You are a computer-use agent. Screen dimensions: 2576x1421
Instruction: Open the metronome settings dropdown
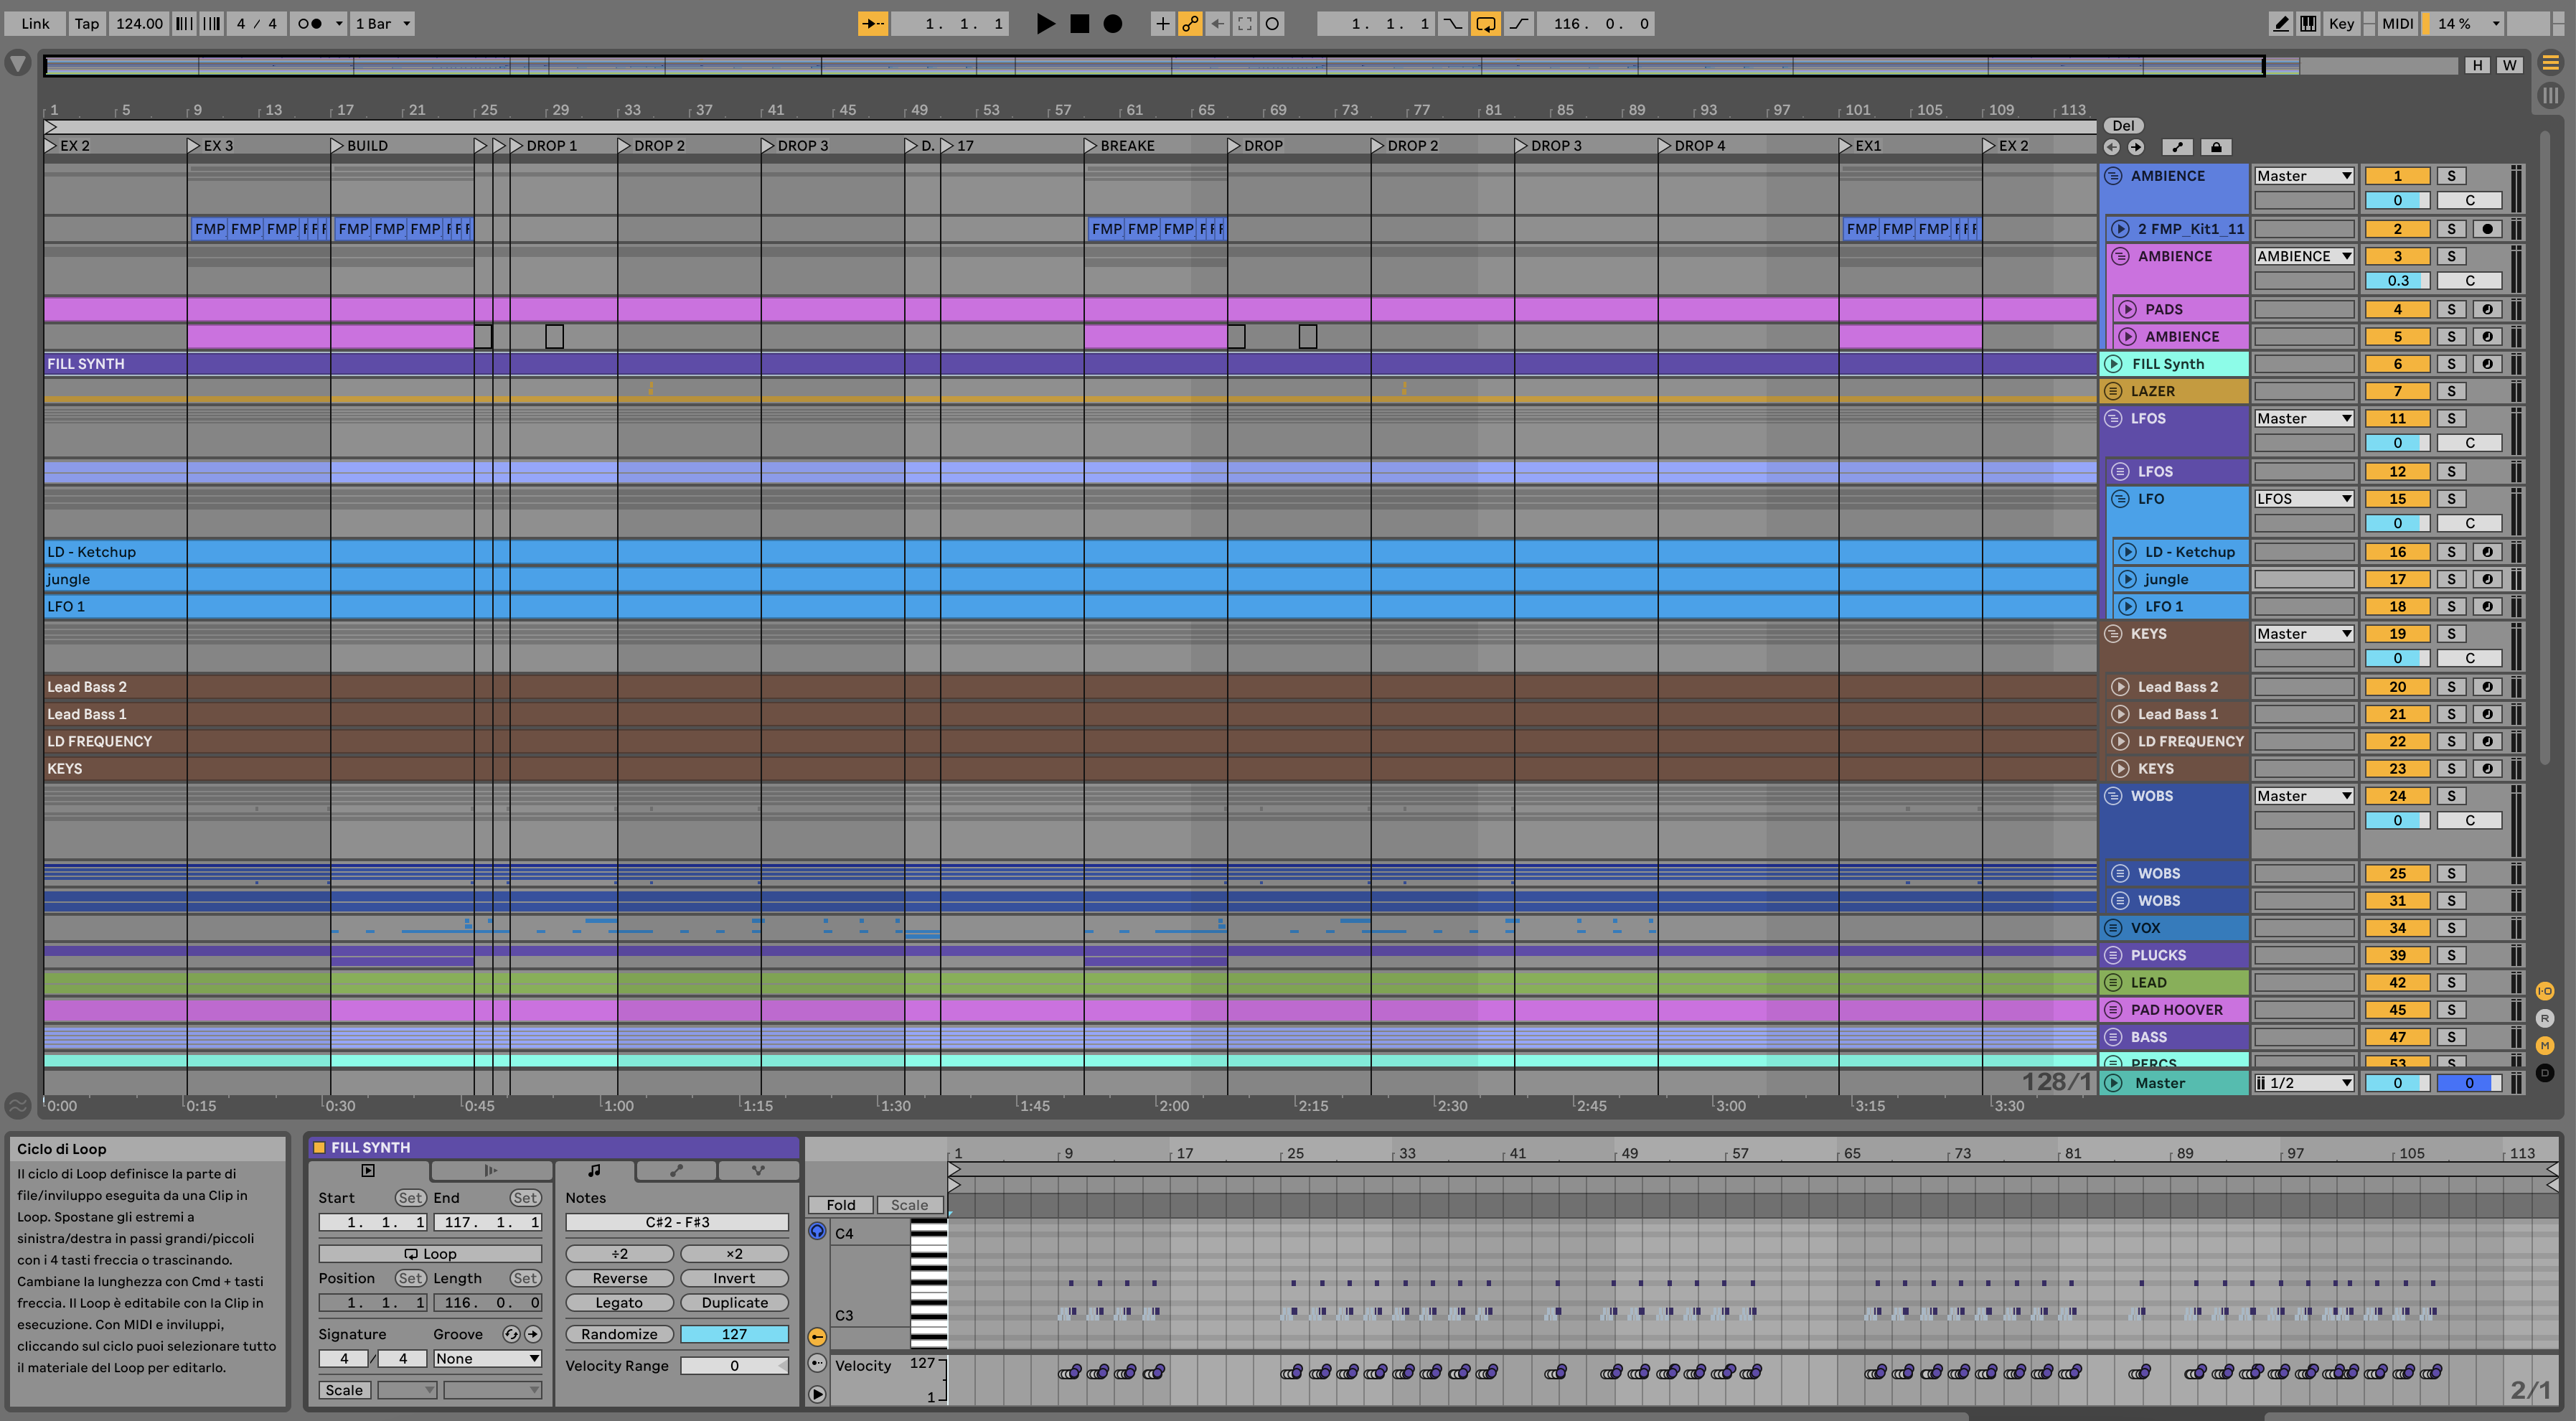(339, 23)
